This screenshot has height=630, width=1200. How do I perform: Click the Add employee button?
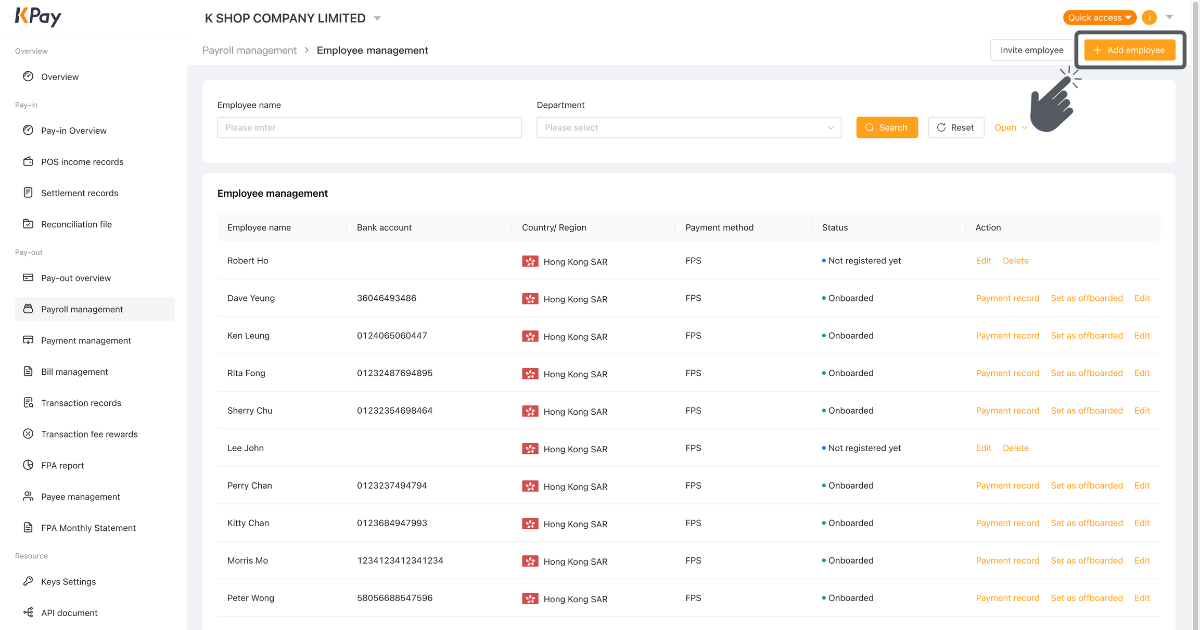[1130, 49]
